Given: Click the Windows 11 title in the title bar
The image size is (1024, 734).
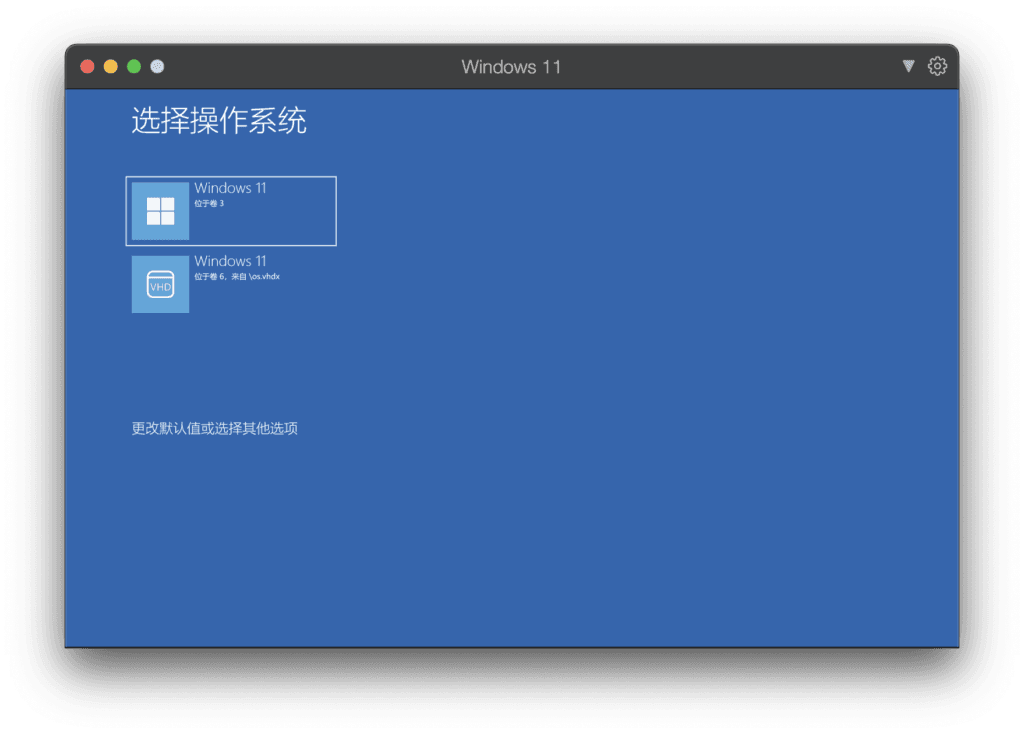Looking at the screenshot, I should tap(511, 67).
